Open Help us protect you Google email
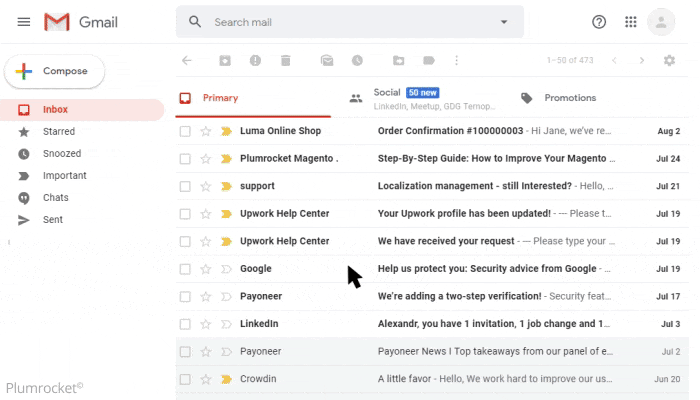 (432, 269)
